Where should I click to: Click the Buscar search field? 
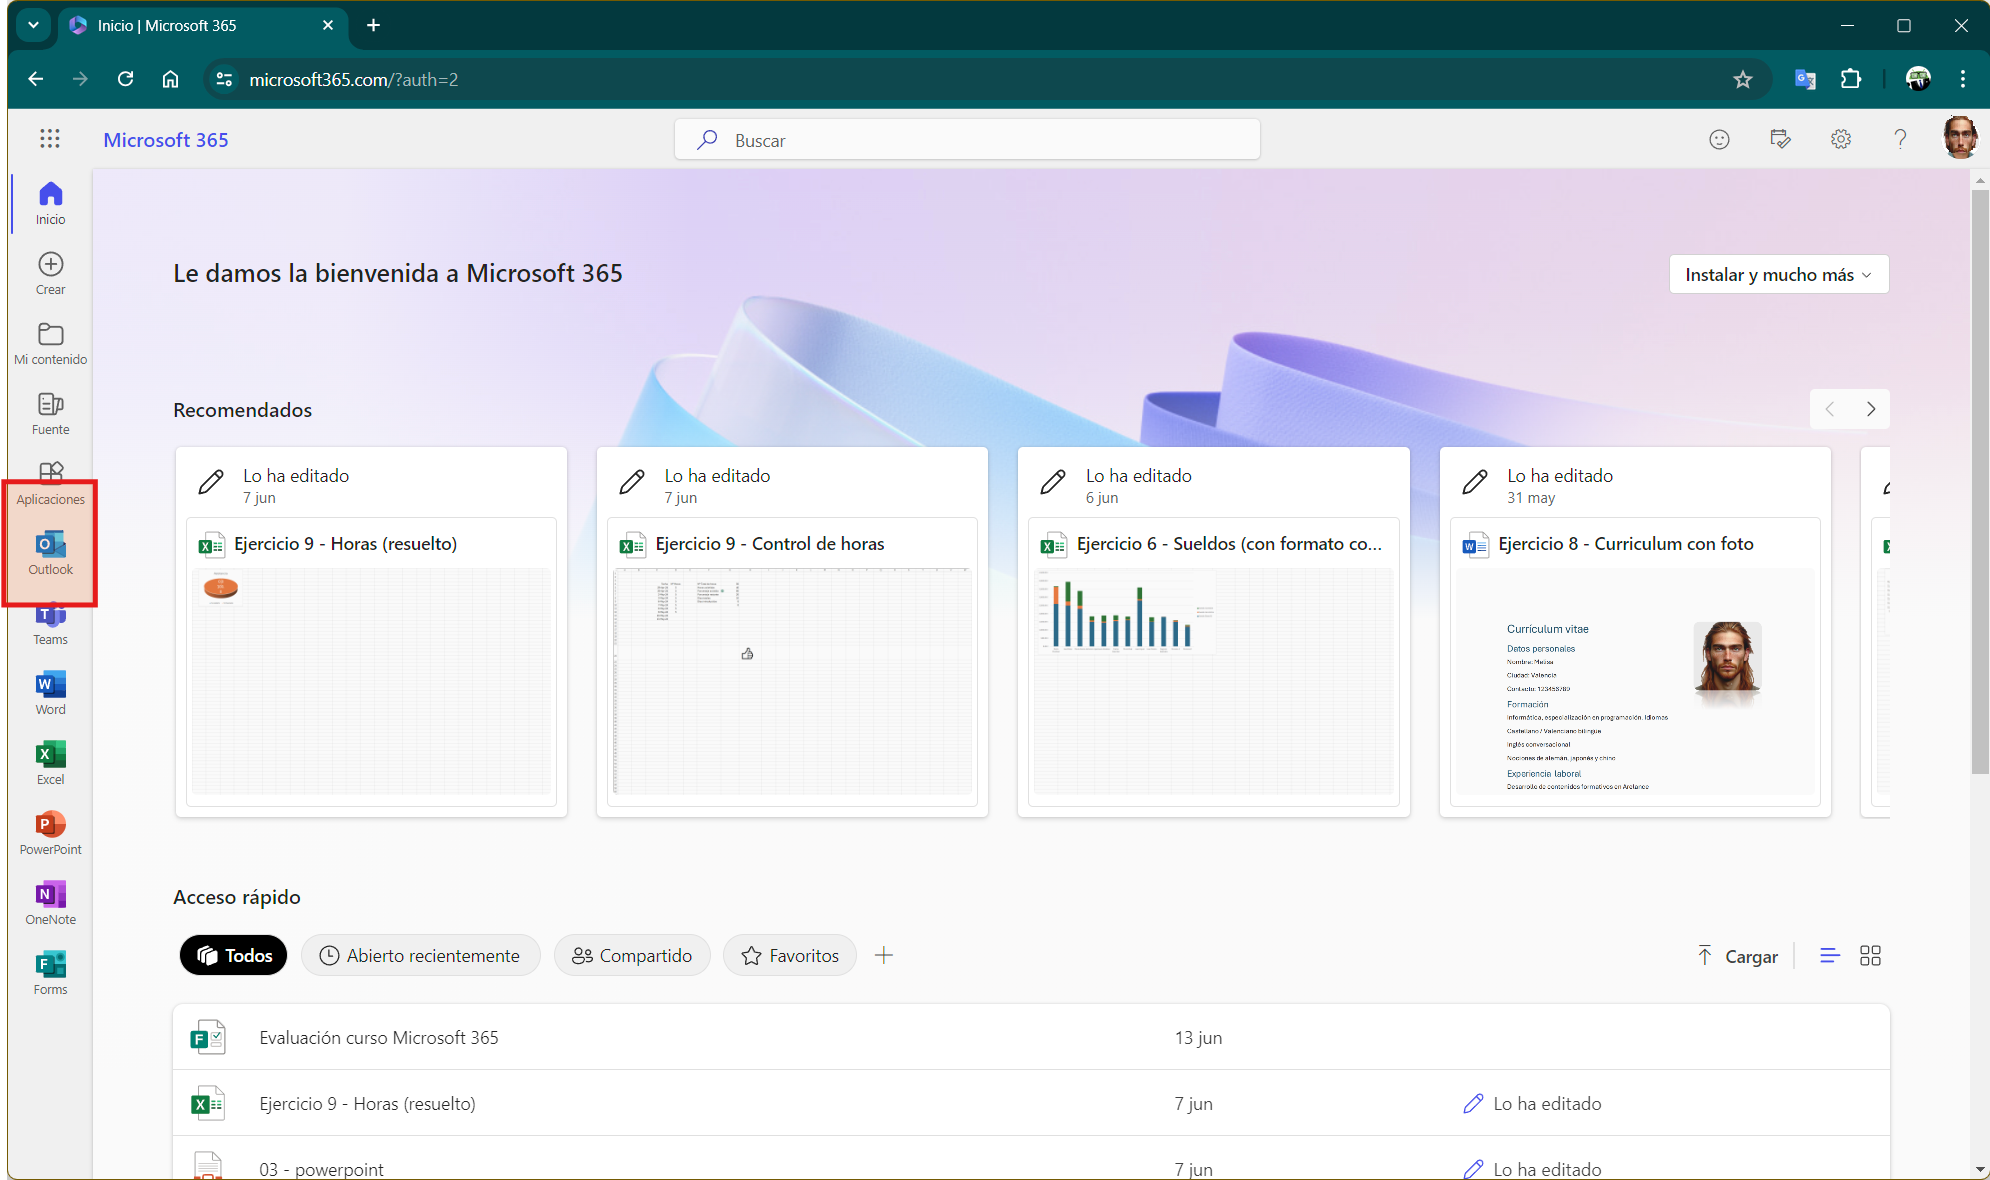click(x=967, y=139)
